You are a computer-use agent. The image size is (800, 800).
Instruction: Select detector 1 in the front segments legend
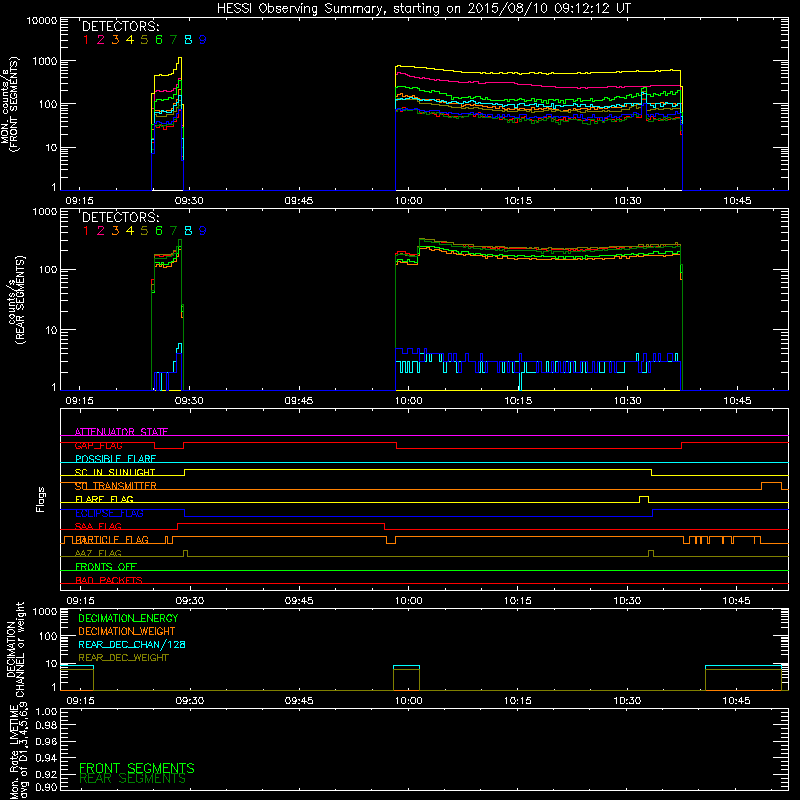tap(86, 40)
